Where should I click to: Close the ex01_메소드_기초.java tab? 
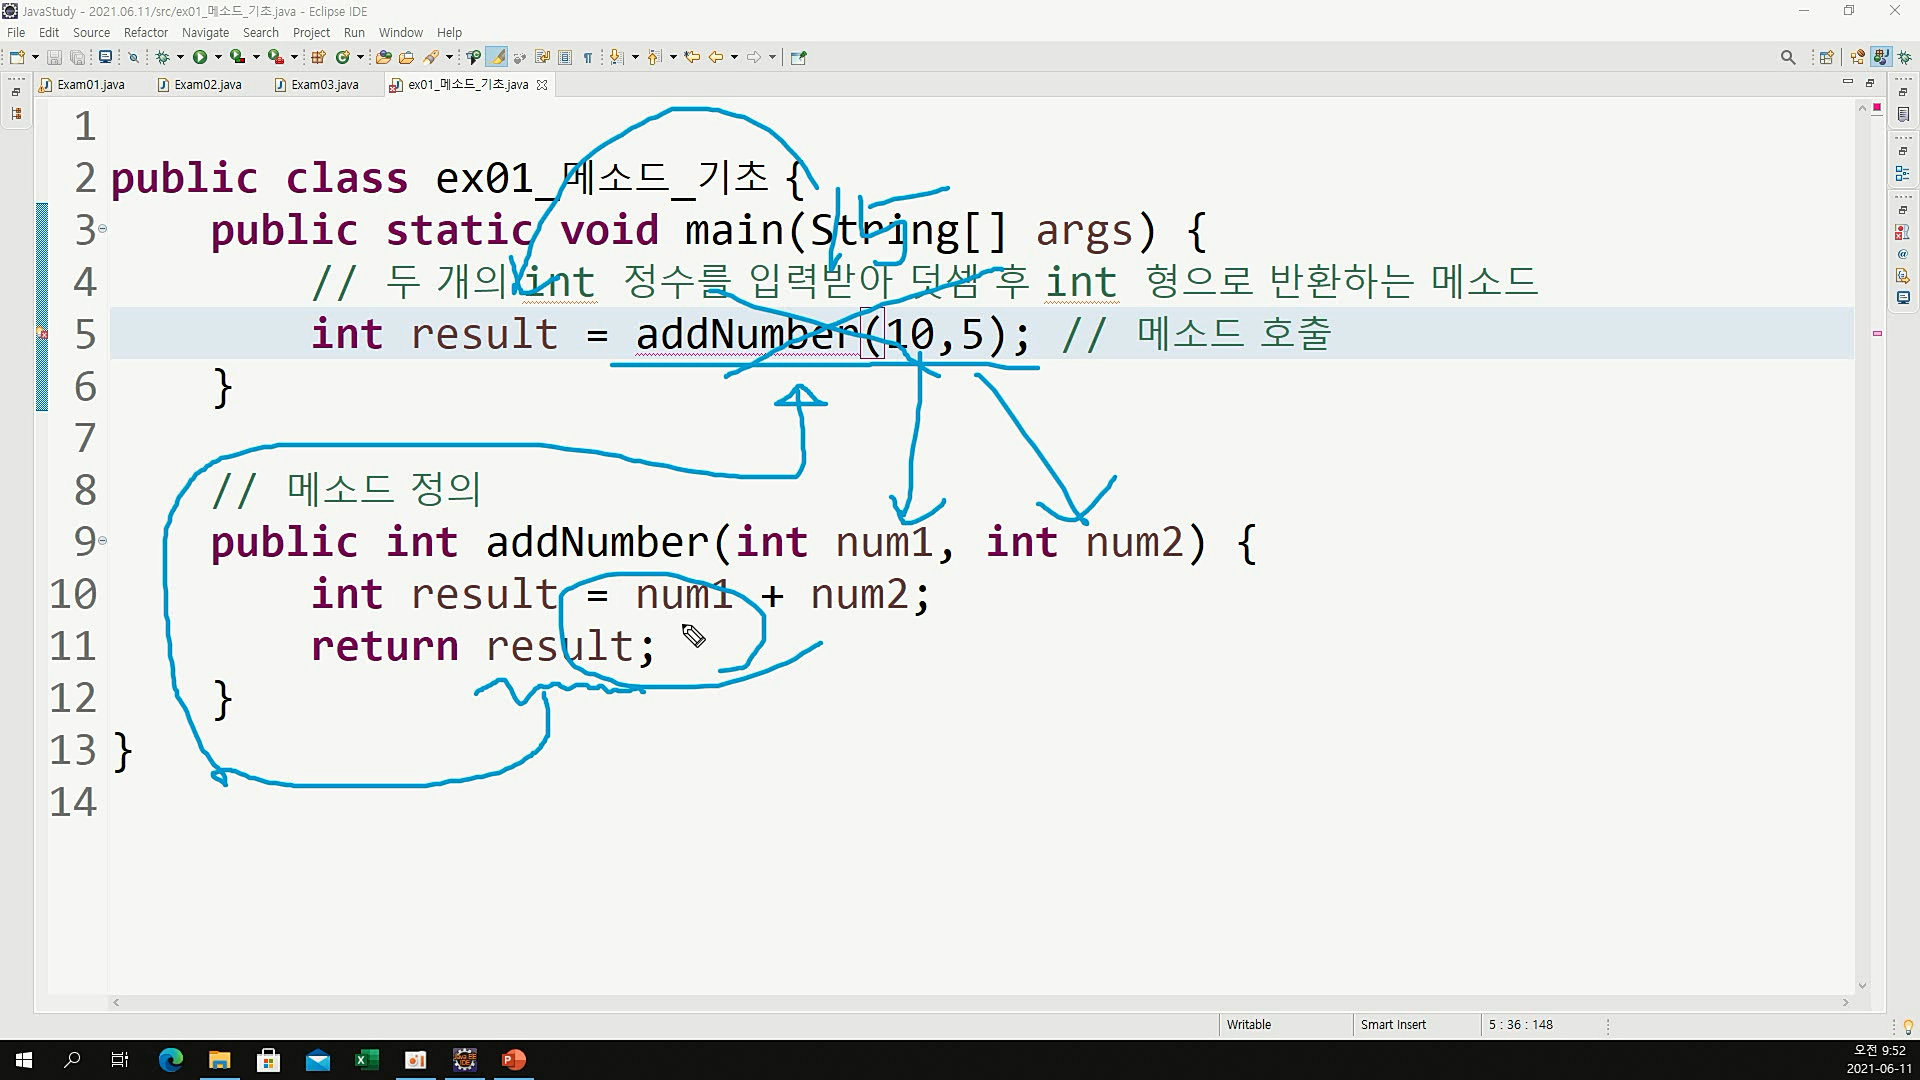542,85
